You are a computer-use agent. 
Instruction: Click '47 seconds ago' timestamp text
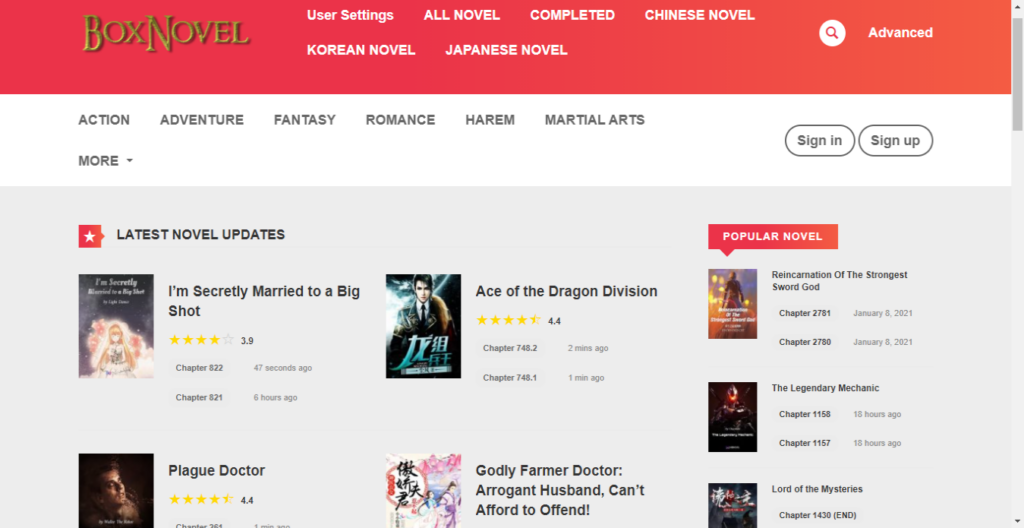[x=283, y=368]
